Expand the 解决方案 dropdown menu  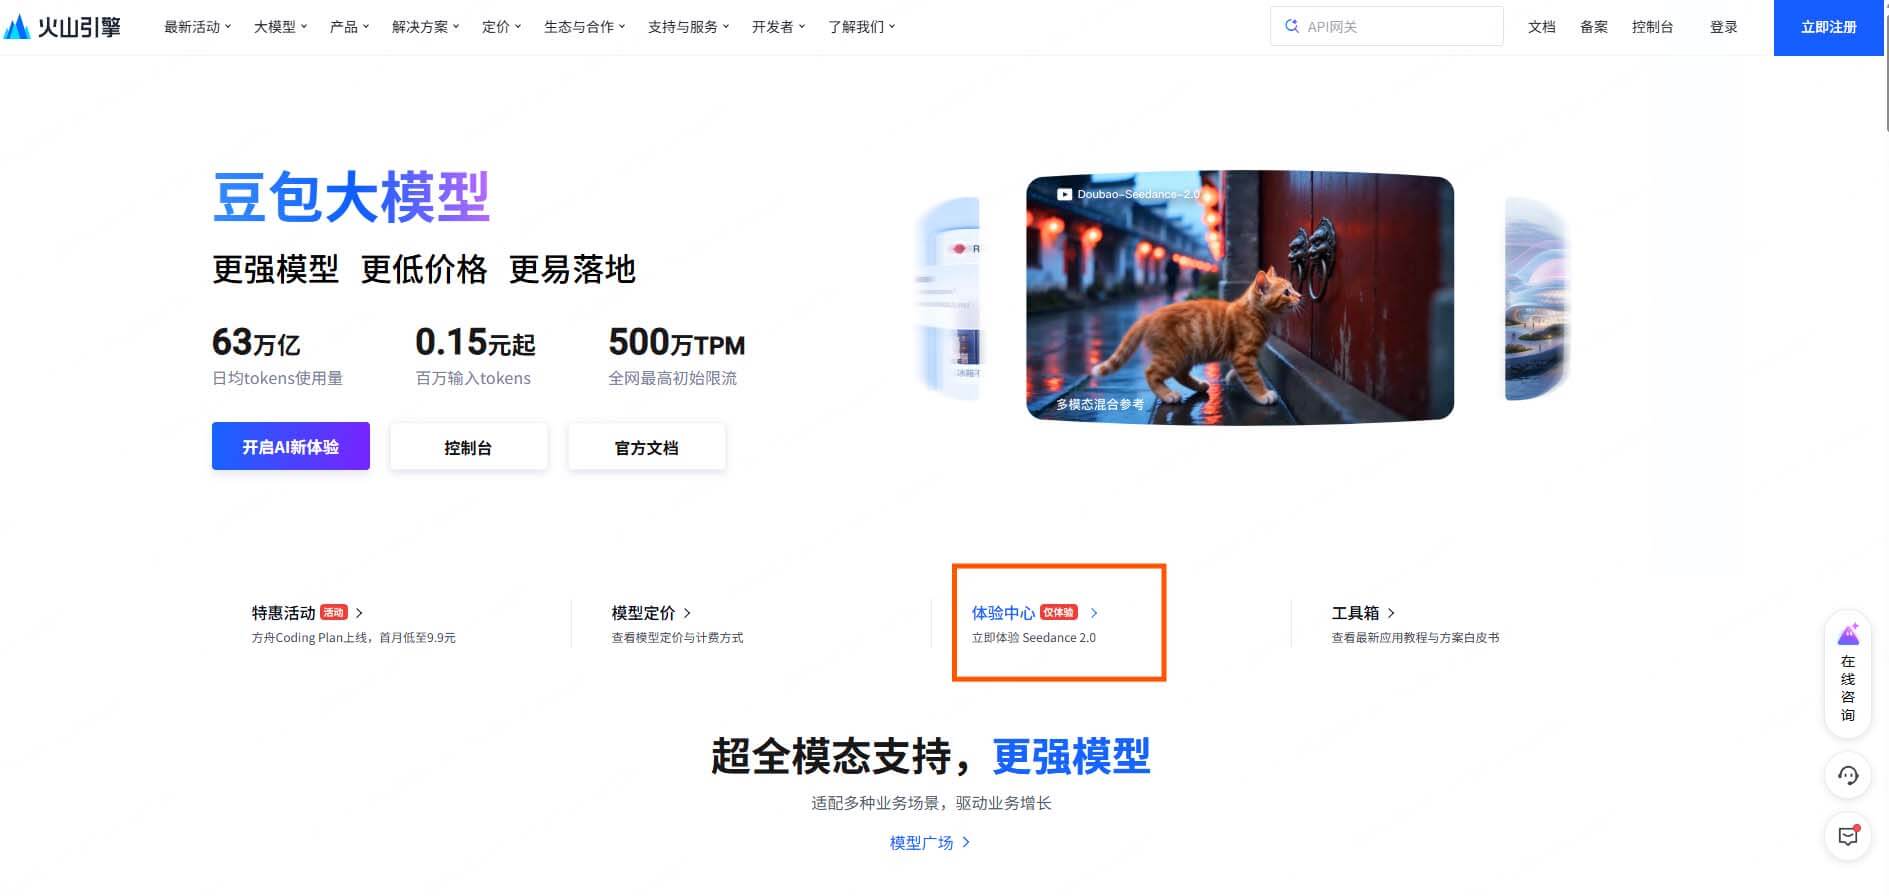[x=426, y=27]
